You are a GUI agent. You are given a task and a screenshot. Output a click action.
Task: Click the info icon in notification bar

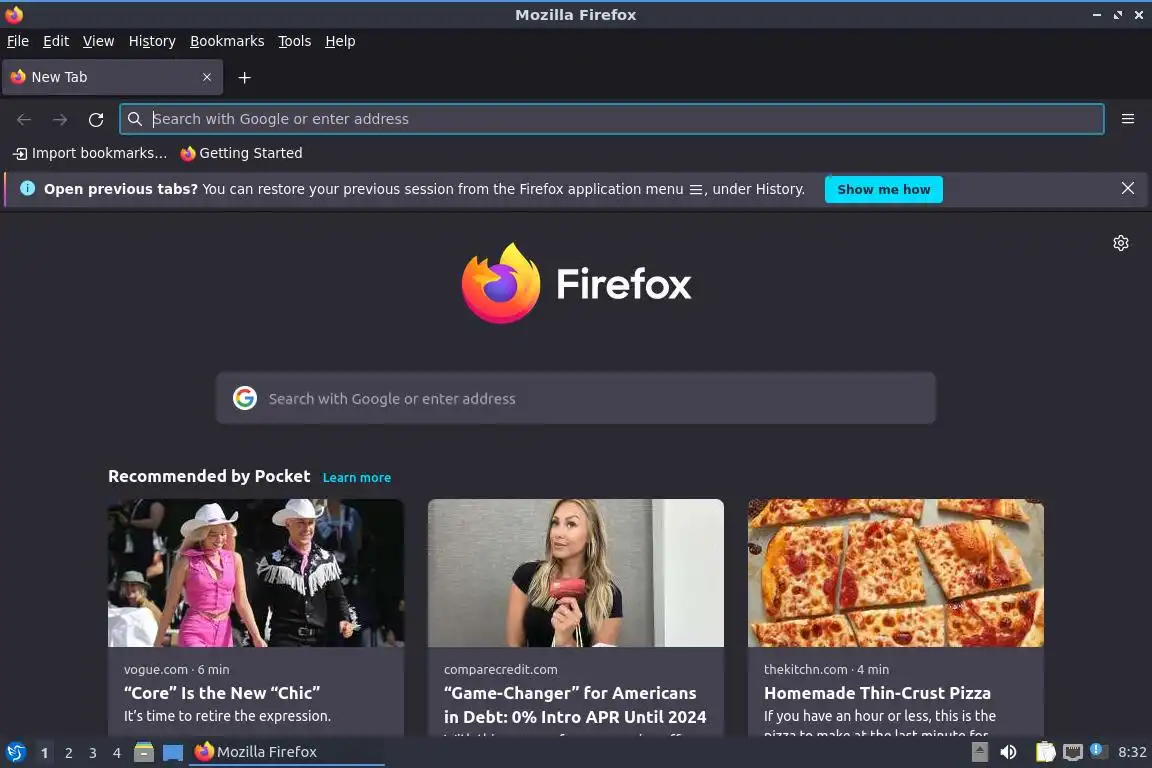click(x=27, y=188)
